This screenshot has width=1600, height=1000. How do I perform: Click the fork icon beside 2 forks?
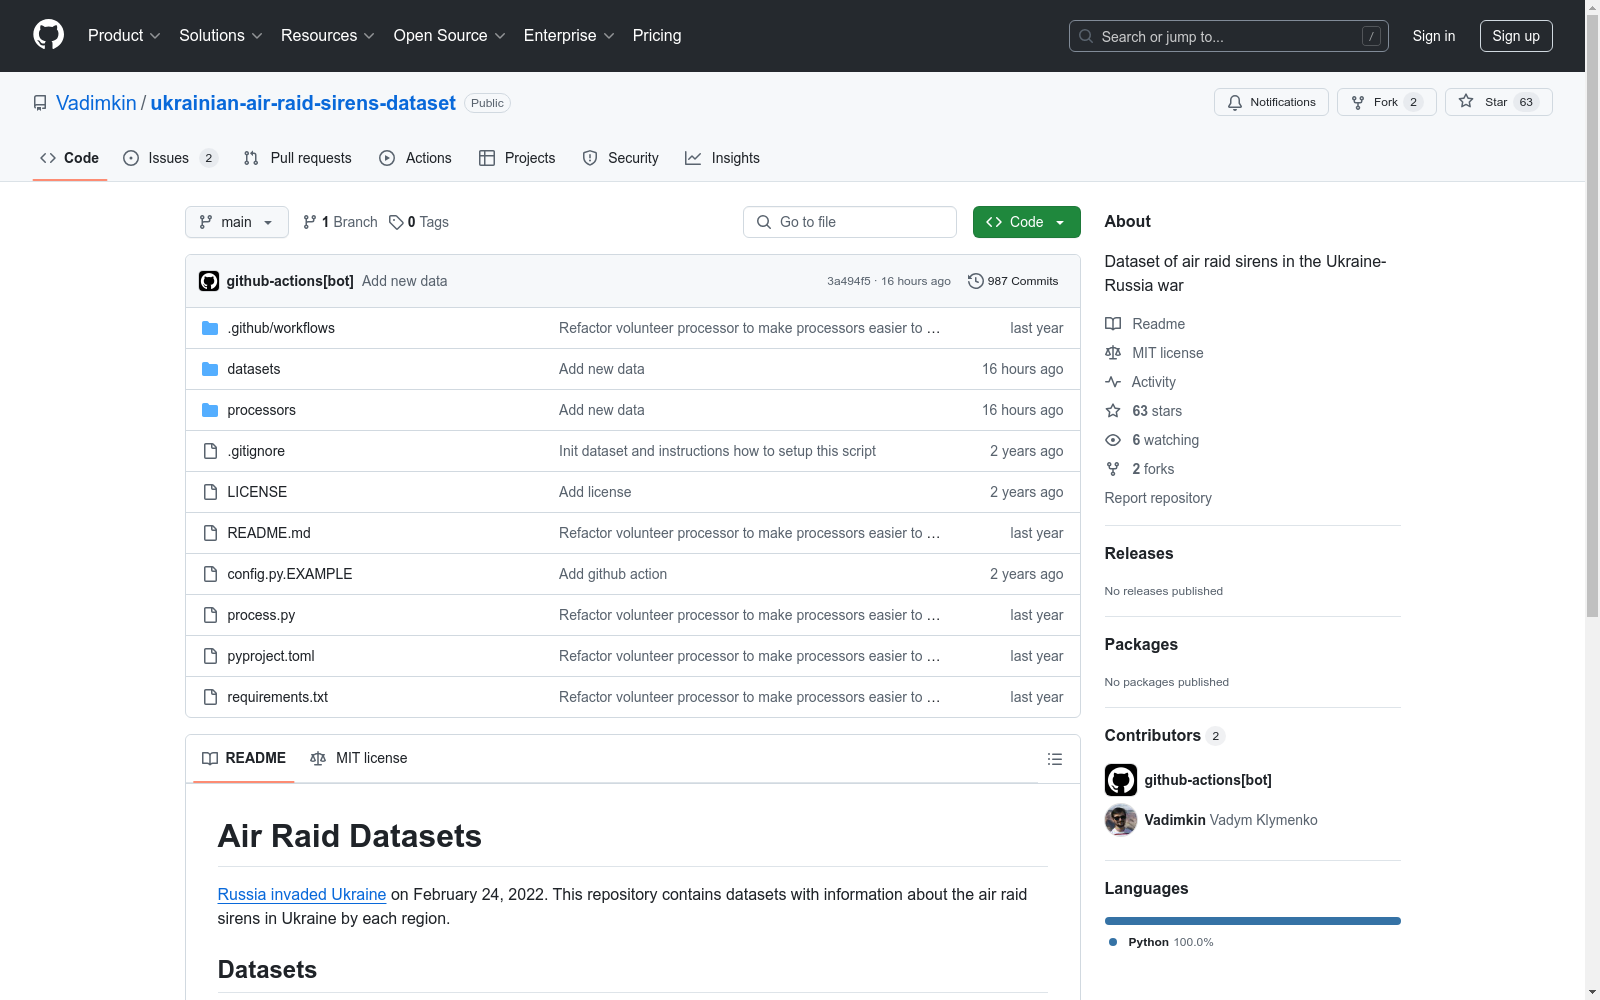1113,469
